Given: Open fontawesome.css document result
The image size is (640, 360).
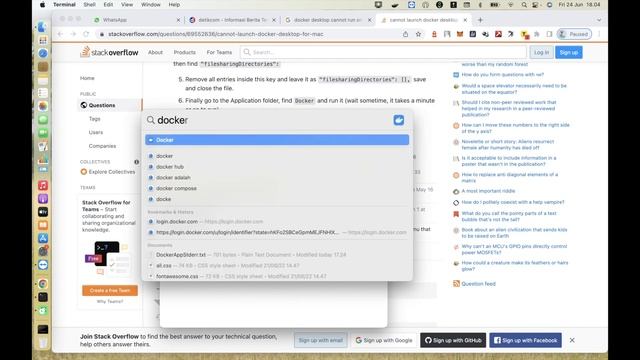Looking at the screenshot, I should coord(277,276).
